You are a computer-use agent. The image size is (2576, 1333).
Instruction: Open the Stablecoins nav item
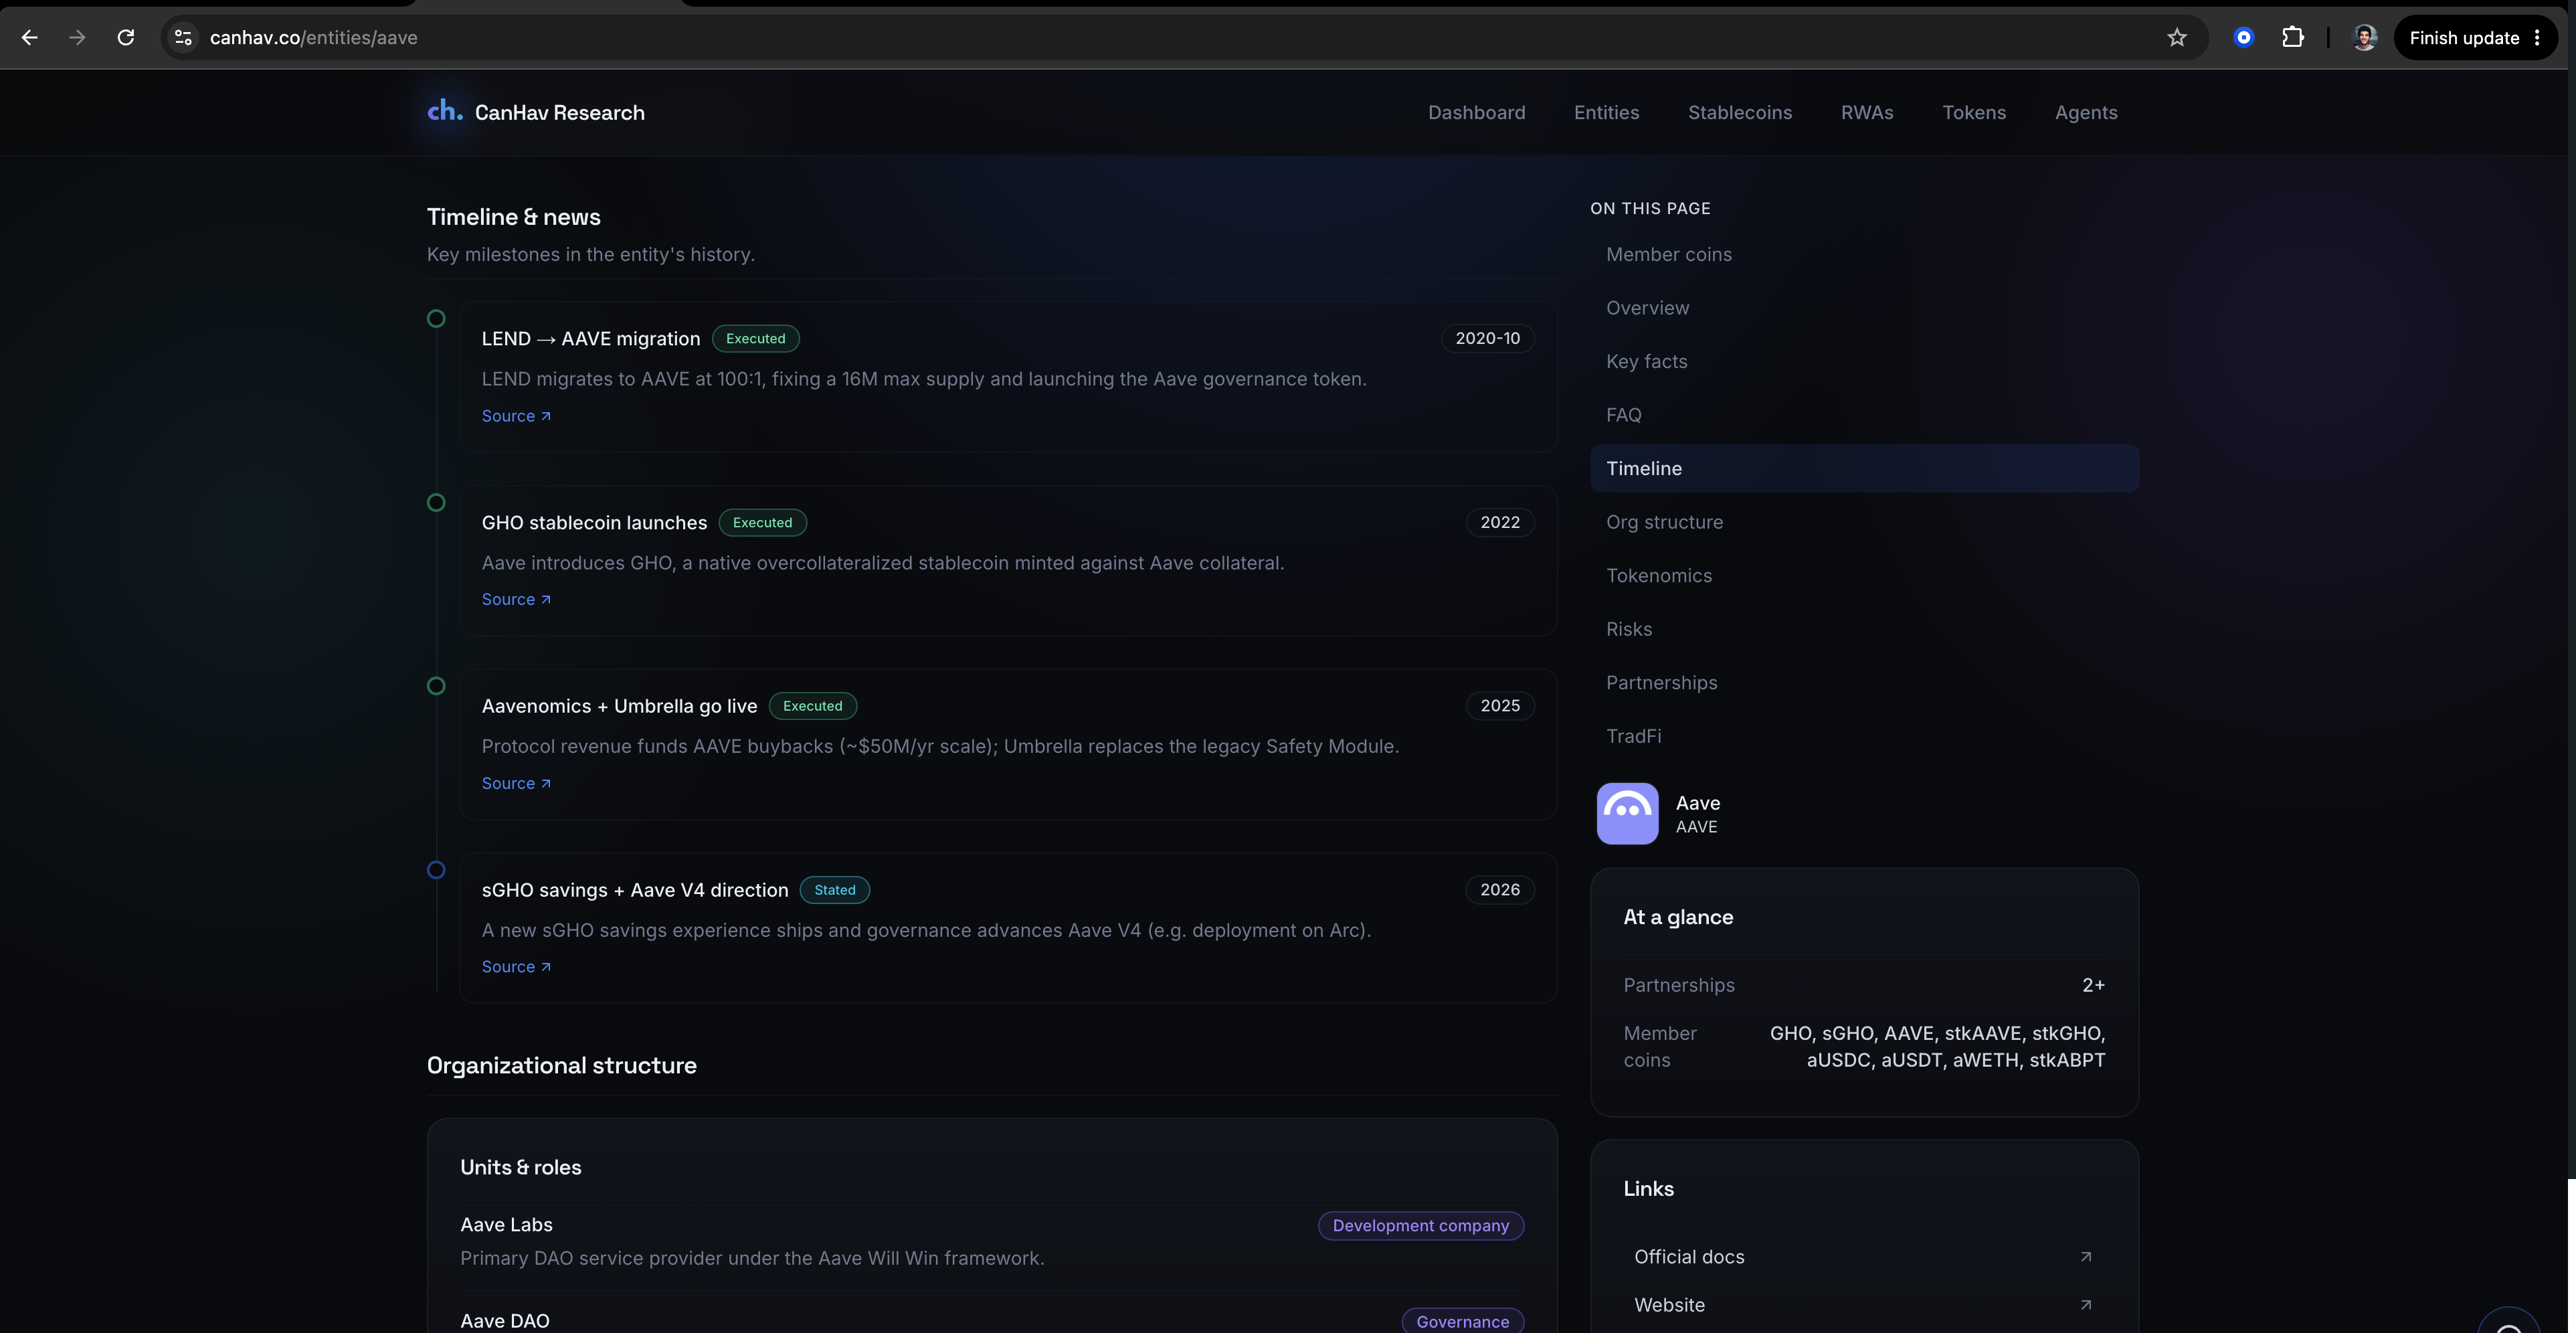(1740, 113)
